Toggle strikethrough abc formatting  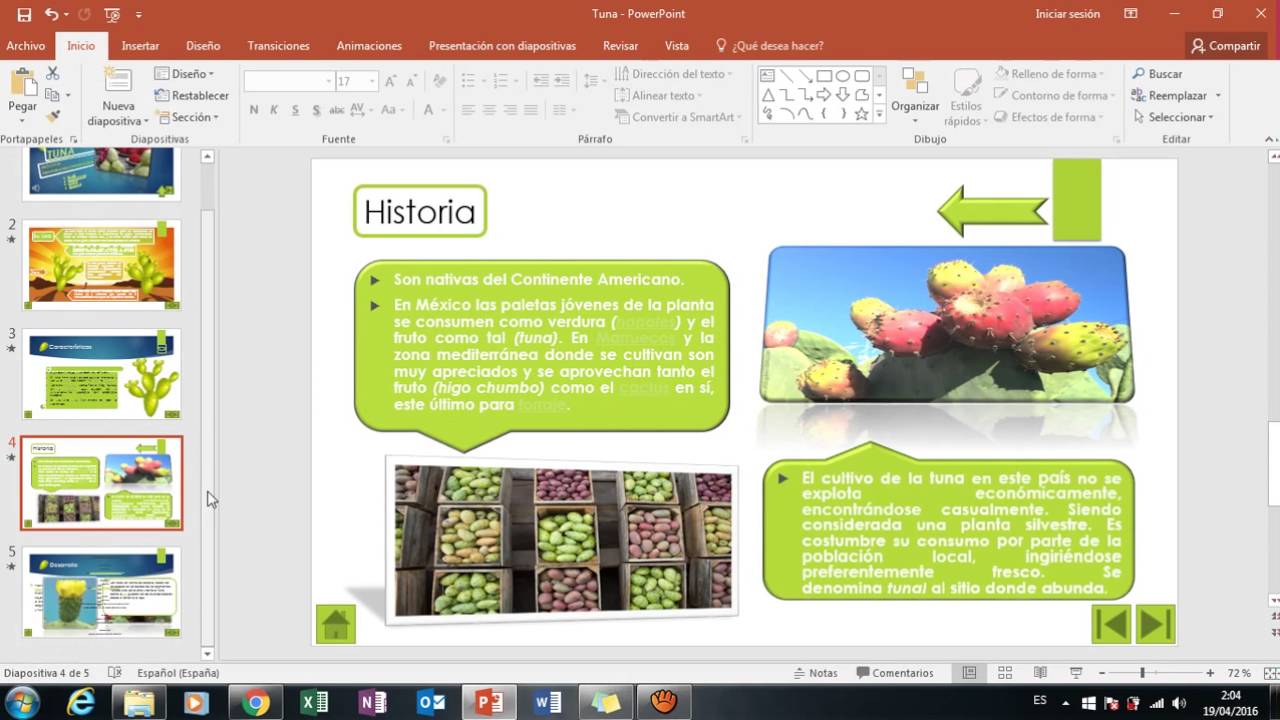click(x=338, y=110)
